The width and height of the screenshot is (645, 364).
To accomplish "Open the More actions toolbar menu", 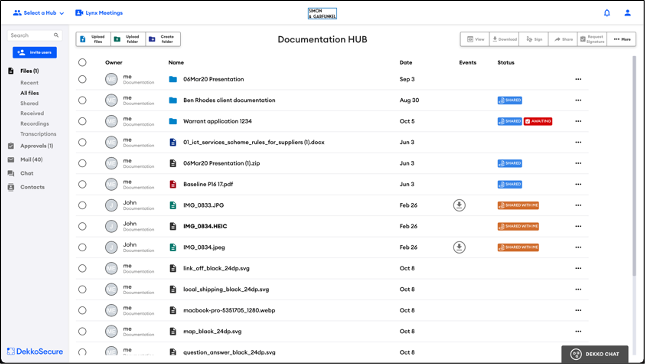I will pos(622,39).
